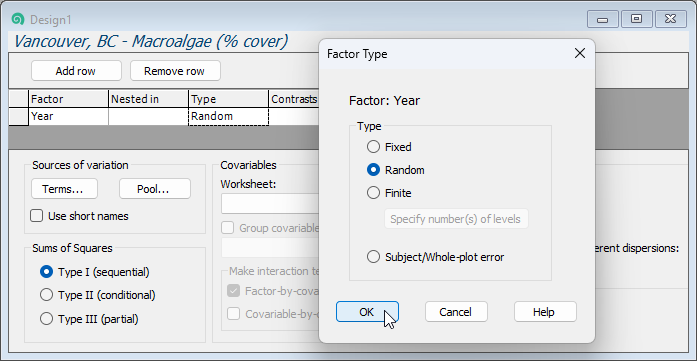Image resolution: width=697 pixels, height=361 pixels.
Task: Open the Terms... dialog
Action: click(x=64, y=189)
